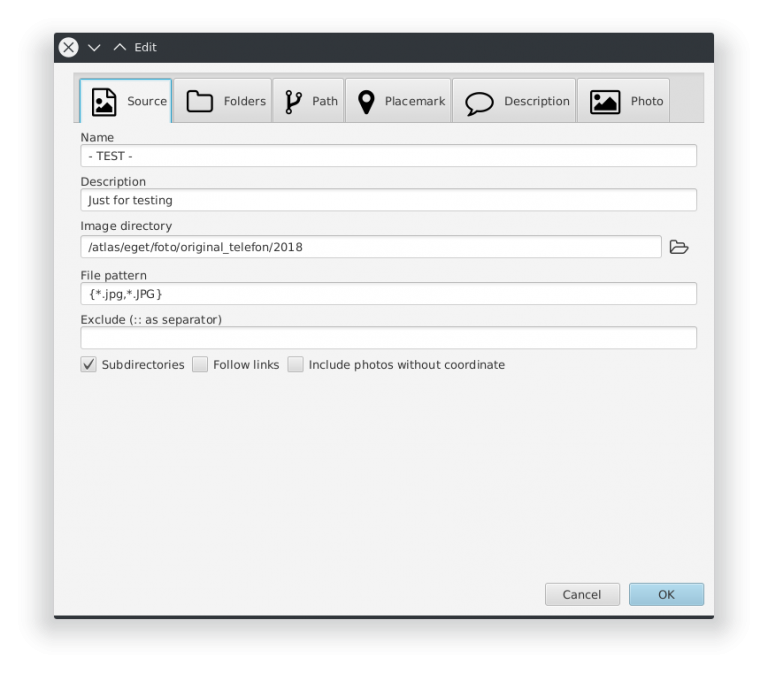This screenshot has height=673, width=768.
Task: Close the Edit dialog window
Action: [x=69, y=48]
